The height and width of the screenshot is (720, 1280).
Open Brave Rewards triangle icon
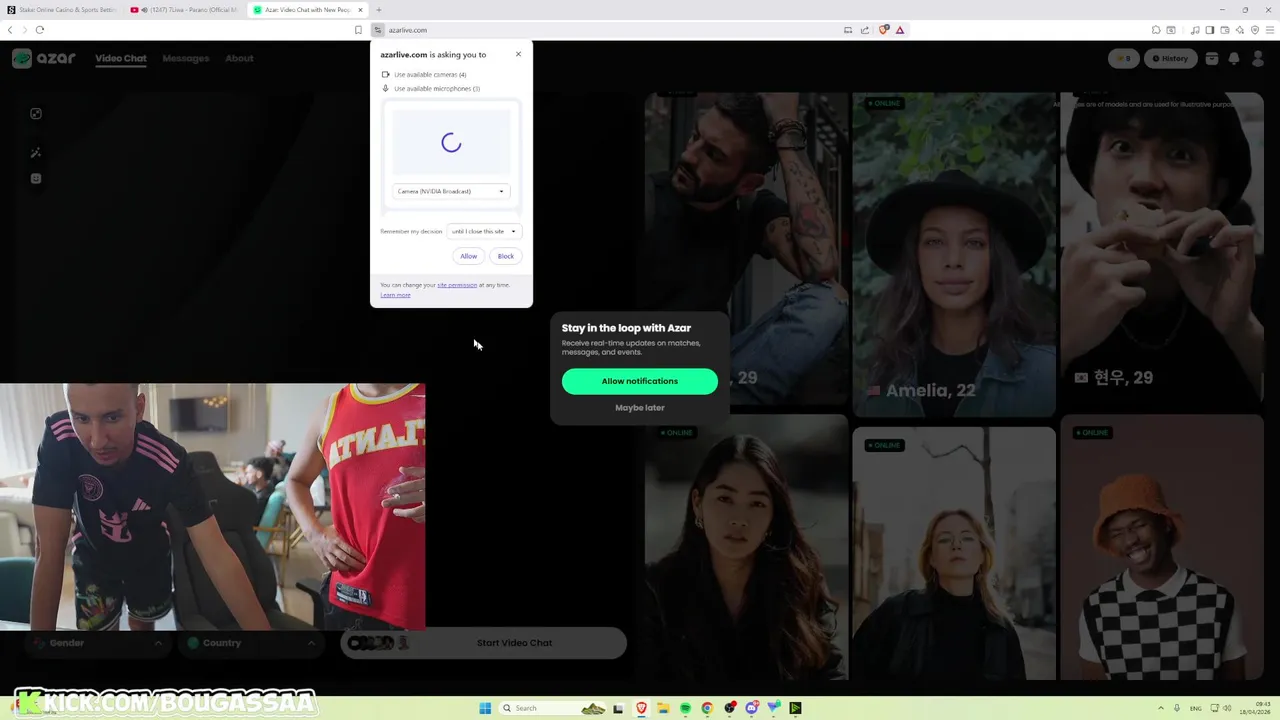click(900, 30)
